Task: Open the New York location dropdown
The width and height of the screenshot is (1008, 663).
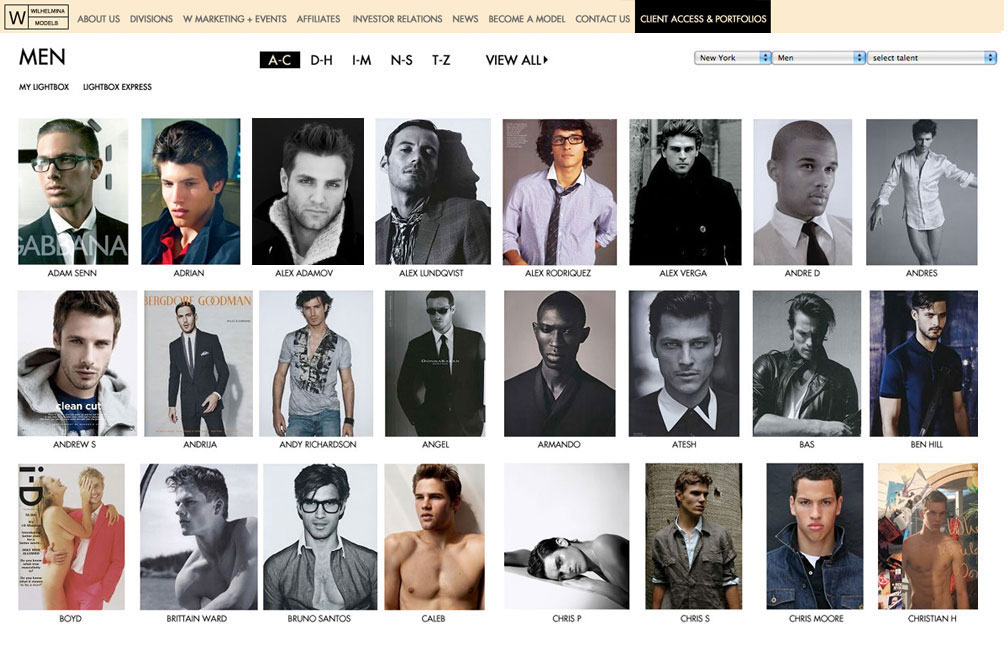Action: pos(733,58)
